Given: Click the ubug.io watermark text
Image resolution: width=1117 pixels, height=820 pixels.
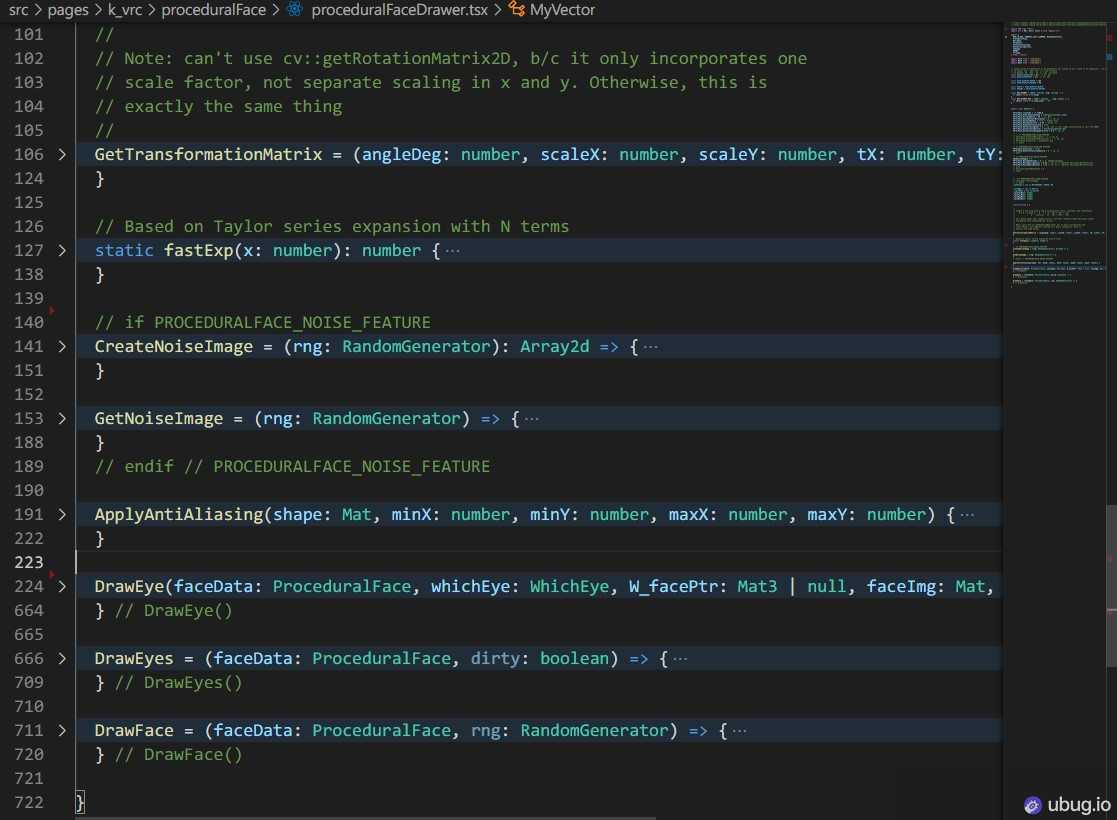Looking at the screenshot, I should (1079, 804).
